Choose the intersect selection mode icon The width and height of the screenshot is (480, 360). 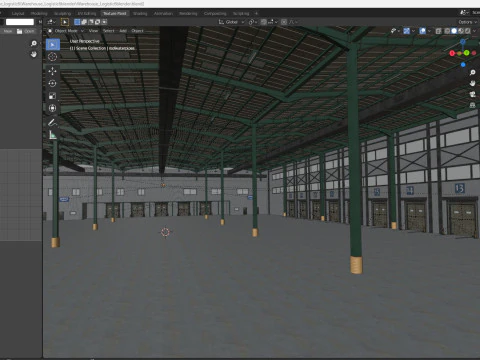(104, 22)
